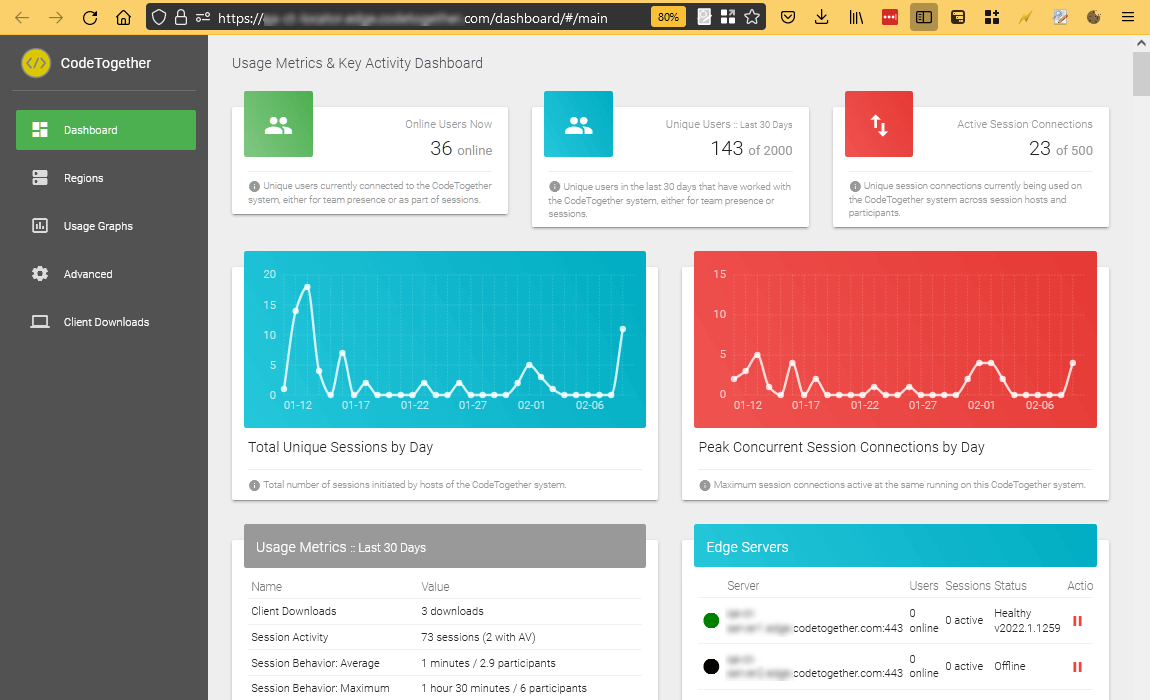Click '1 hour 30 minutes / 6 participants'
The height and width of the screenshot is (700, 1150).
point(504,688)
